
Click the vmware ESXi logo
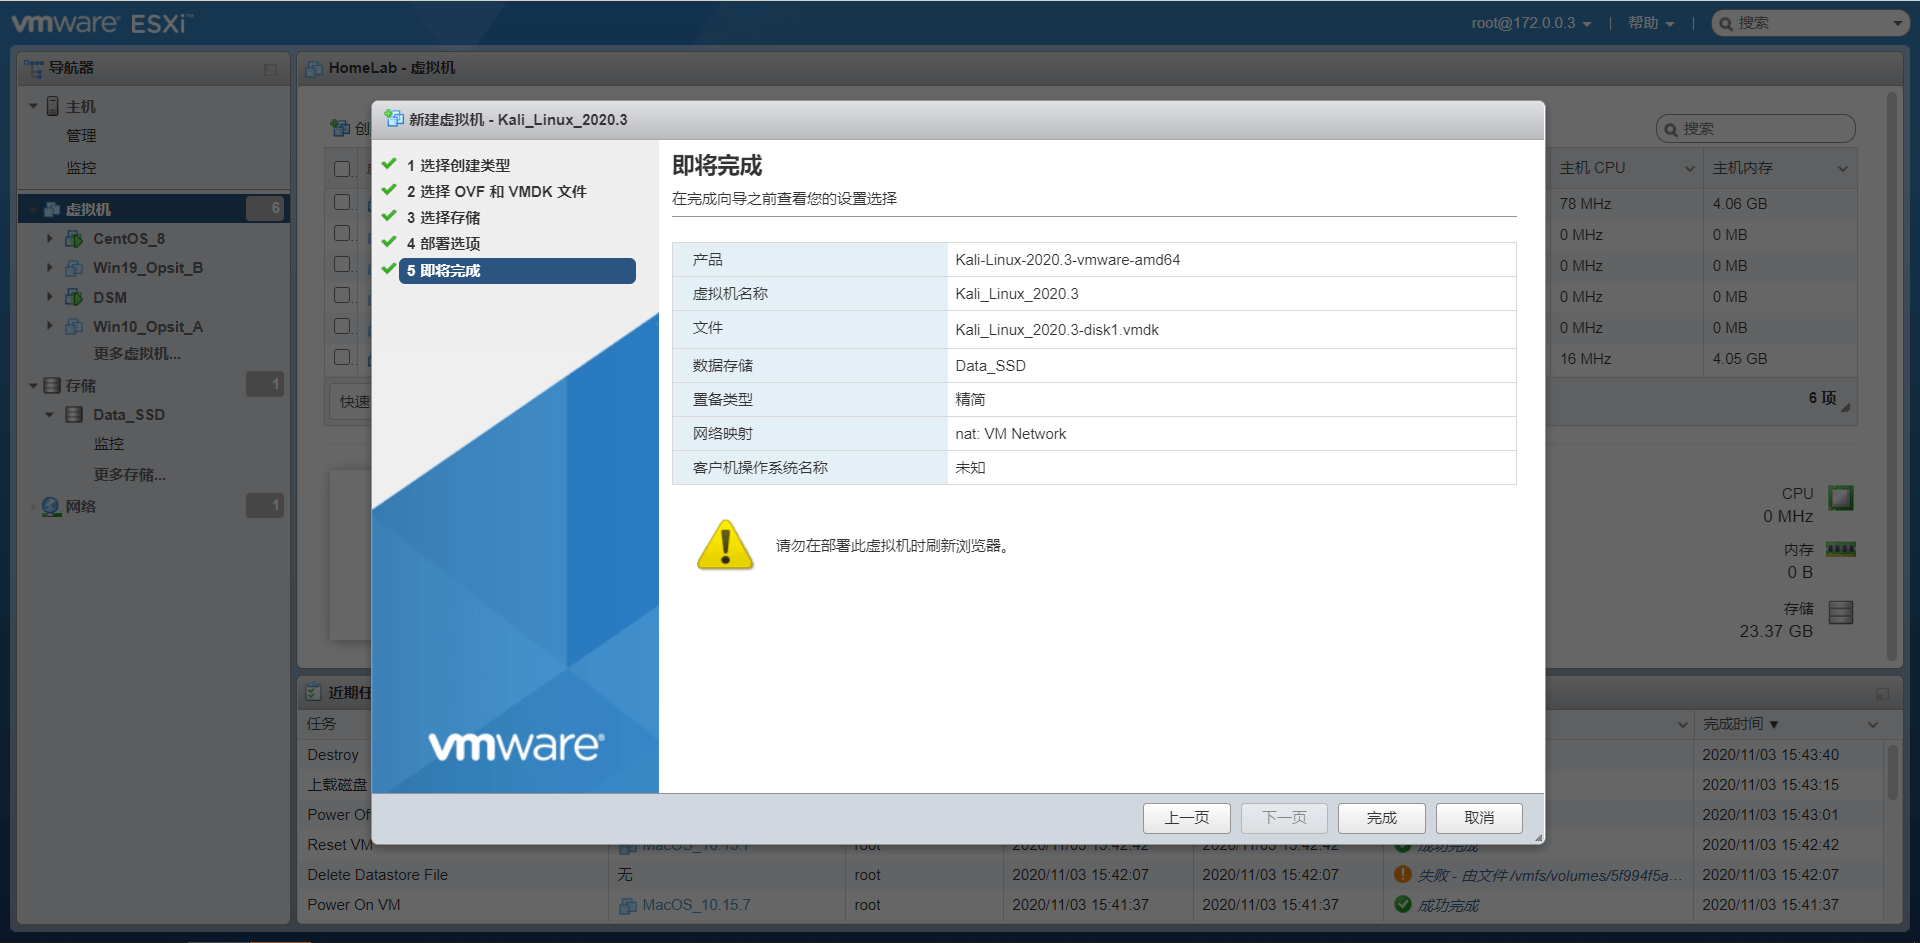pyautogui.click(x=102, y=23)
